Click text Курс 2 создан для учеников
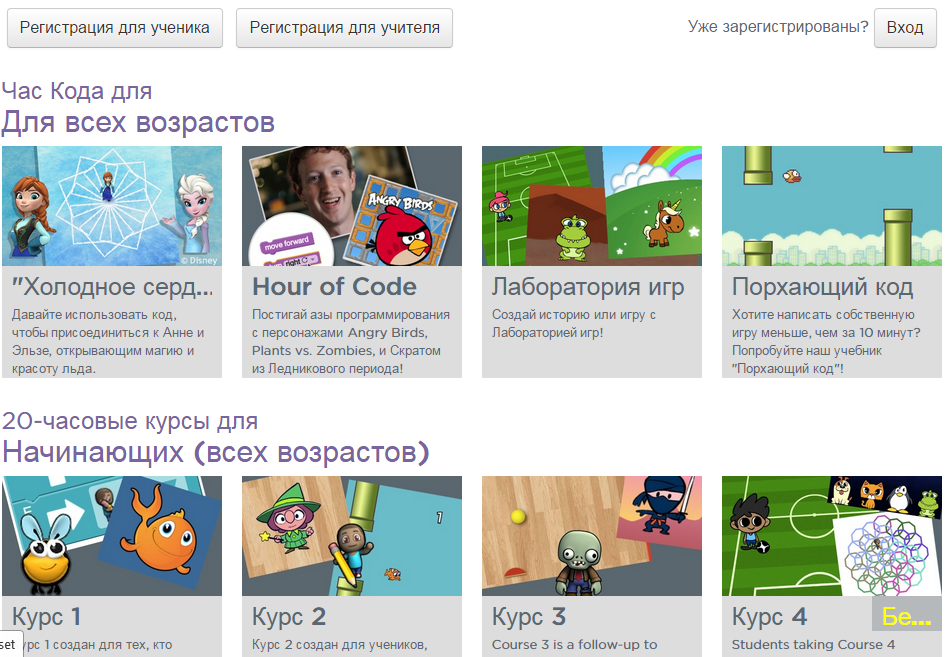Screen dimensions: 948x657 tap(340, 646)
